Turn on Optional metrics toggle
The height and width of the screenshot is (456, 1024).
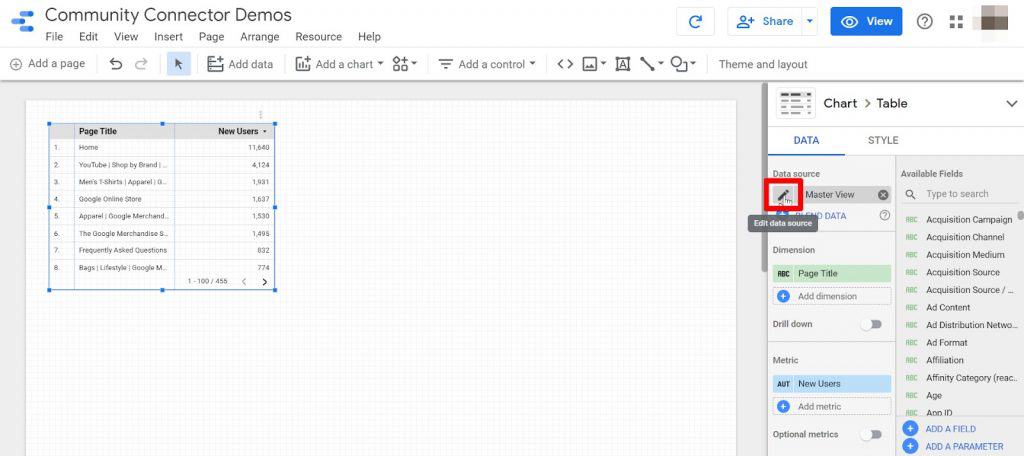[x=872, y=434]
